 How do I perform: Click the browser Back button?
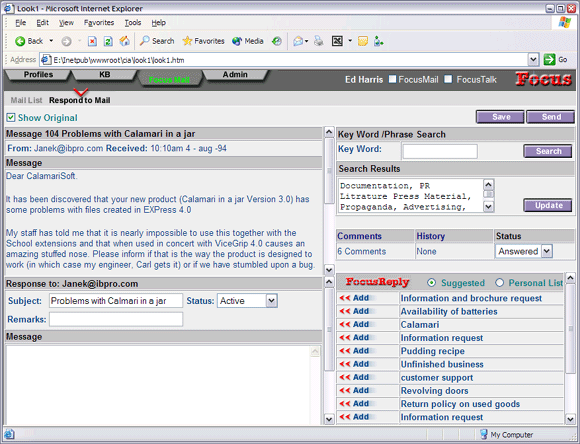tap(29, 41)
